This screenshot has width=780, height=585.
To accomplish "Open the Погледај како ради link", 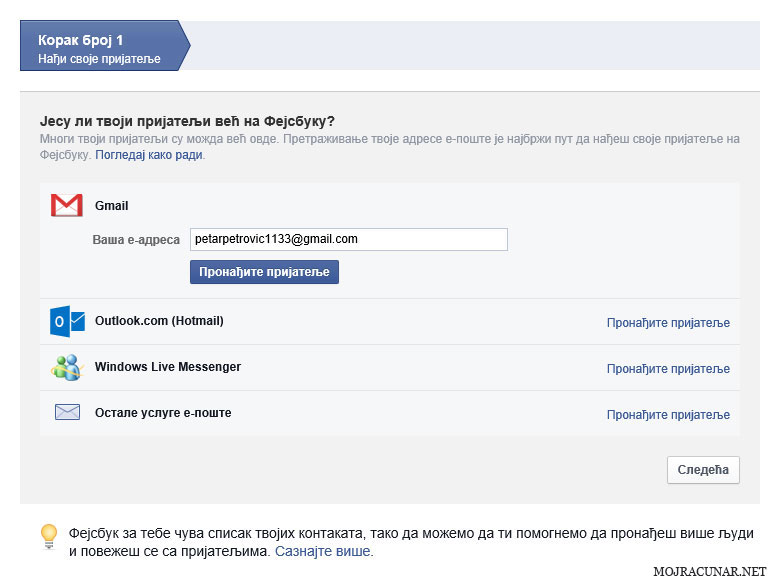I will (149, 155).
